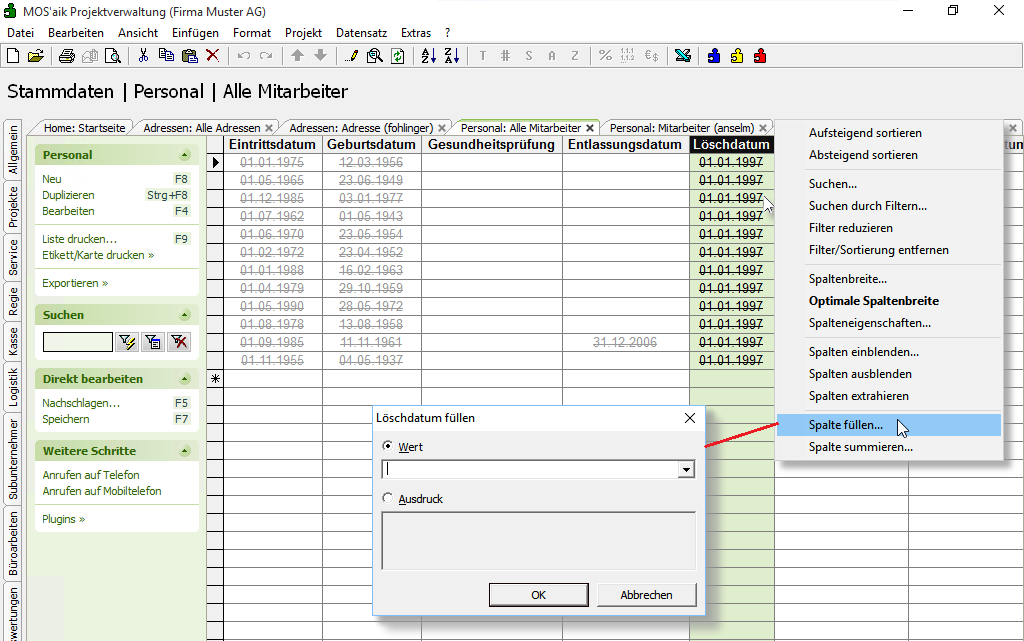Click the sort Z-A descending icon
The image size is (1024, 641).
coord(452,56)
